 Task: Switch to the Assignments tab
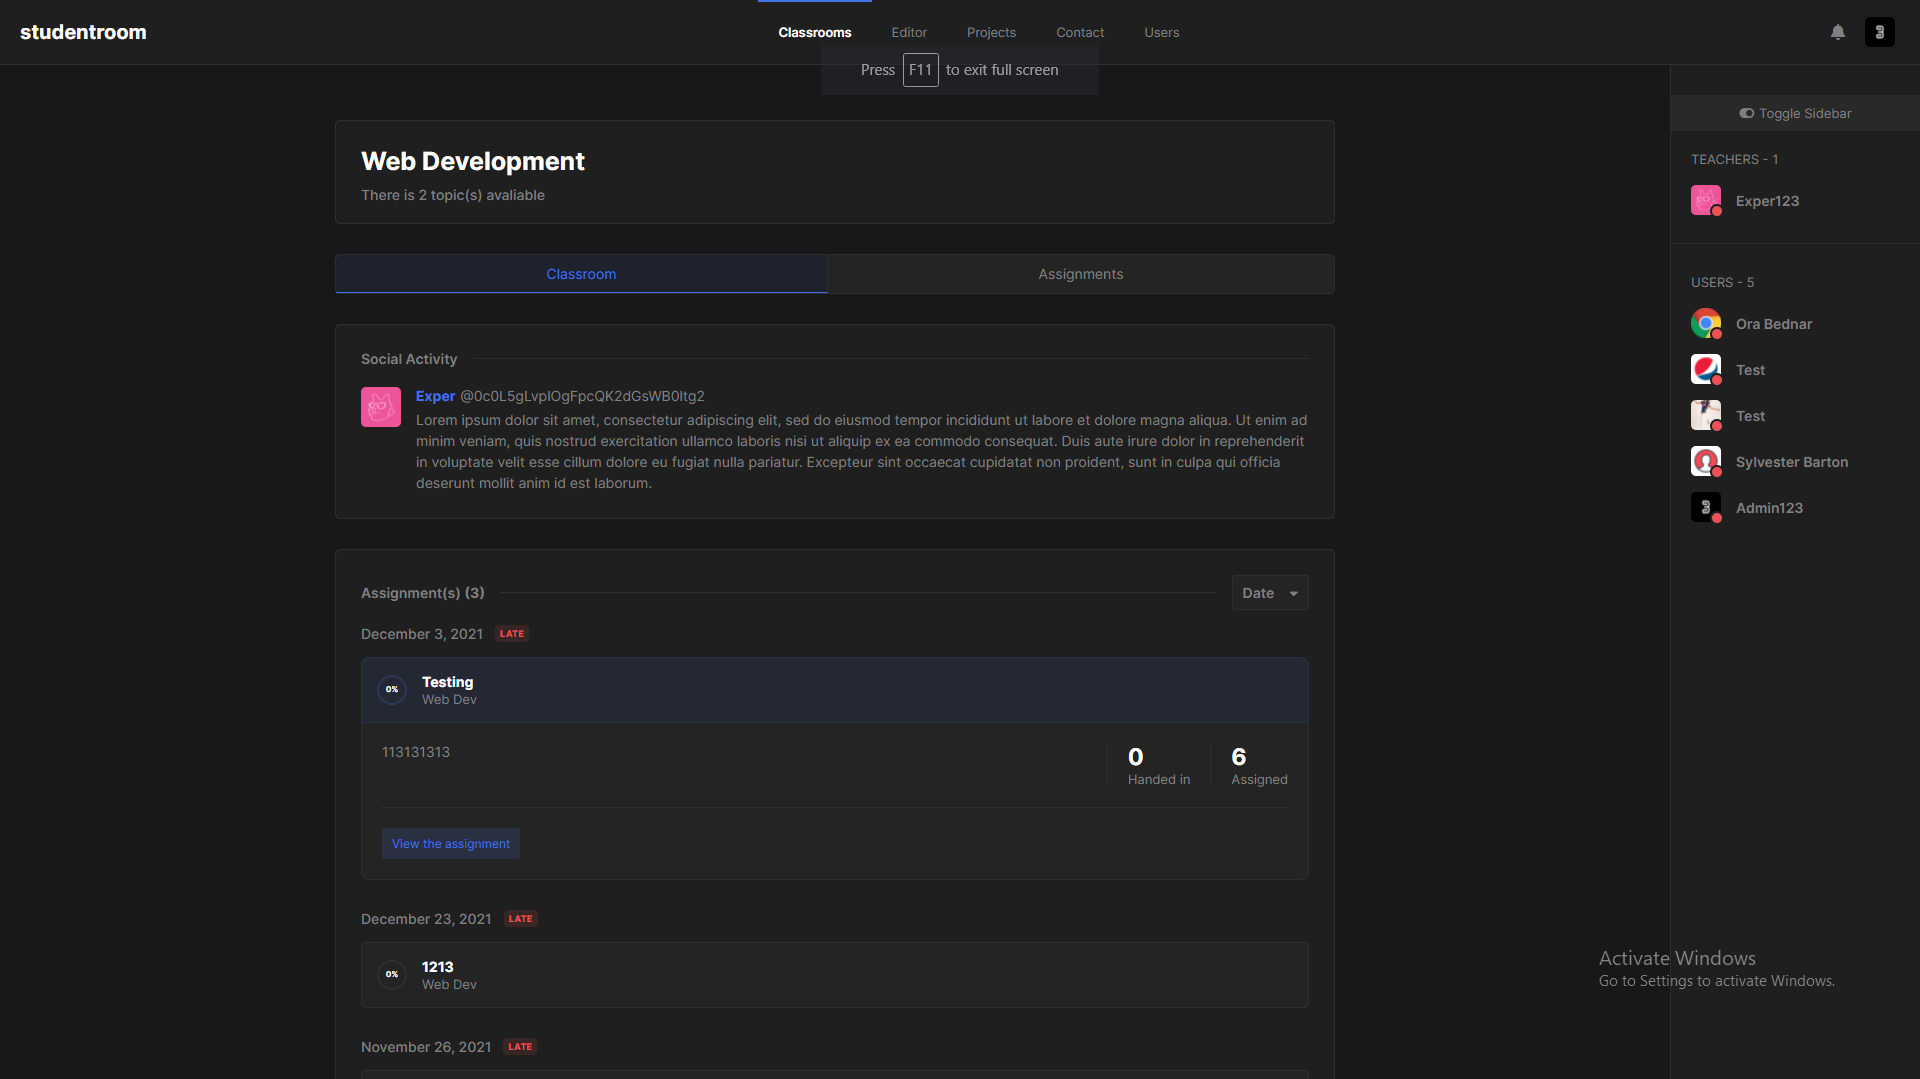coord(1080,273)
